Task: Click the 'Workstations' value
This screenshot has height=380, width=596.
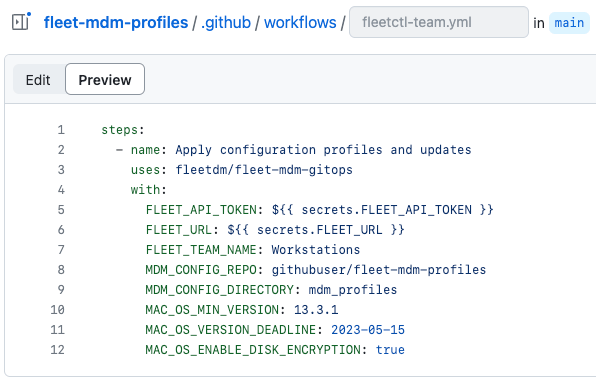Action: [x=315, y=250]
